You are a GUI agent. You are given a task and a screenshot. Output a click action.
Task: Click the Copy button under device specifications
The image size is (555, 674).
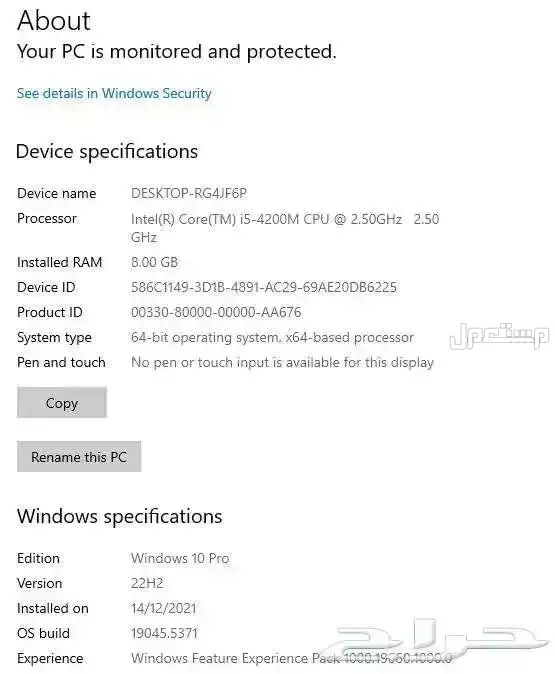pyautogui.click(x=62, y=402)
